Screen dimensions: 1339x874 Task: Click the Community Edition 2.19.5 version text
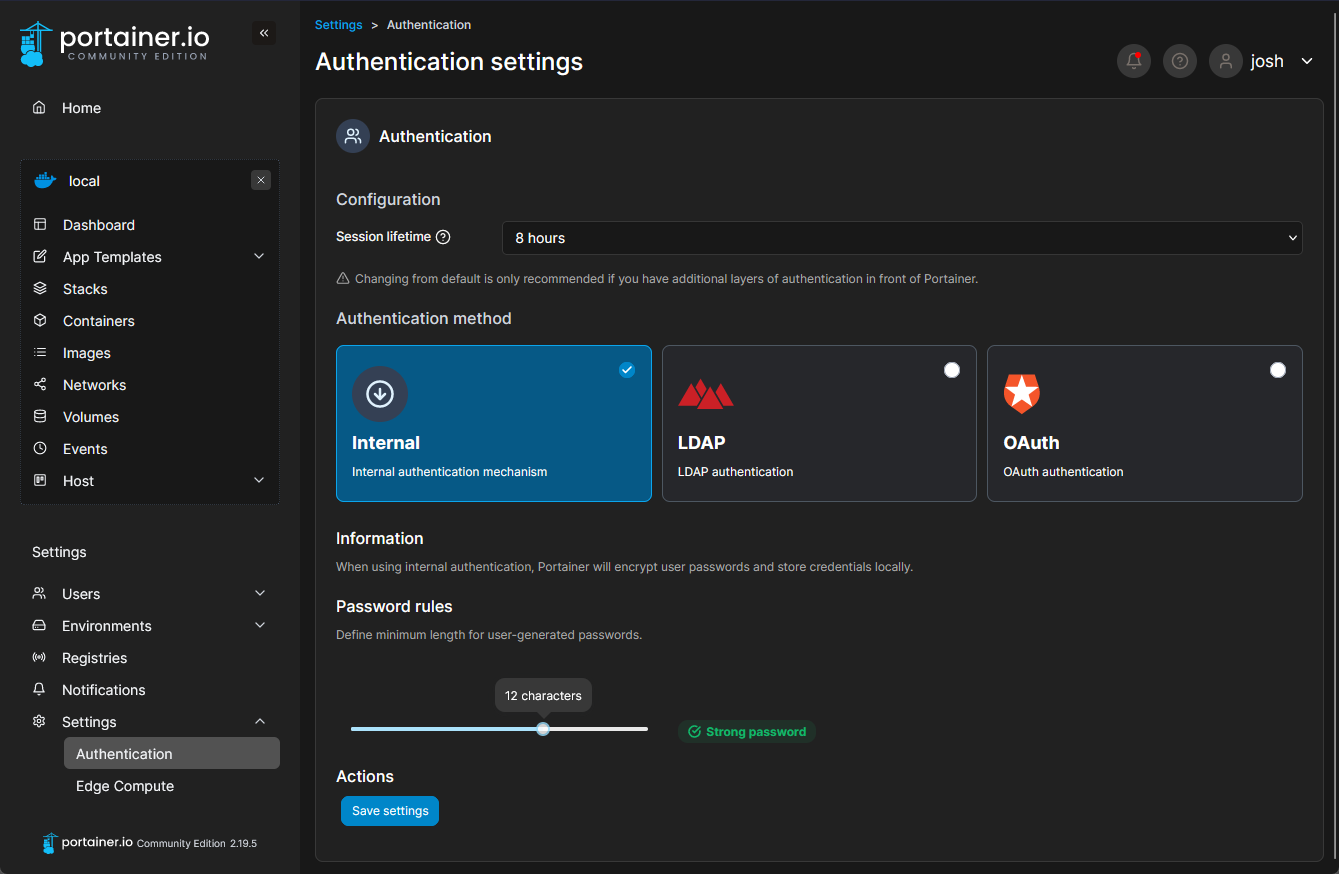tap(197, 844)
